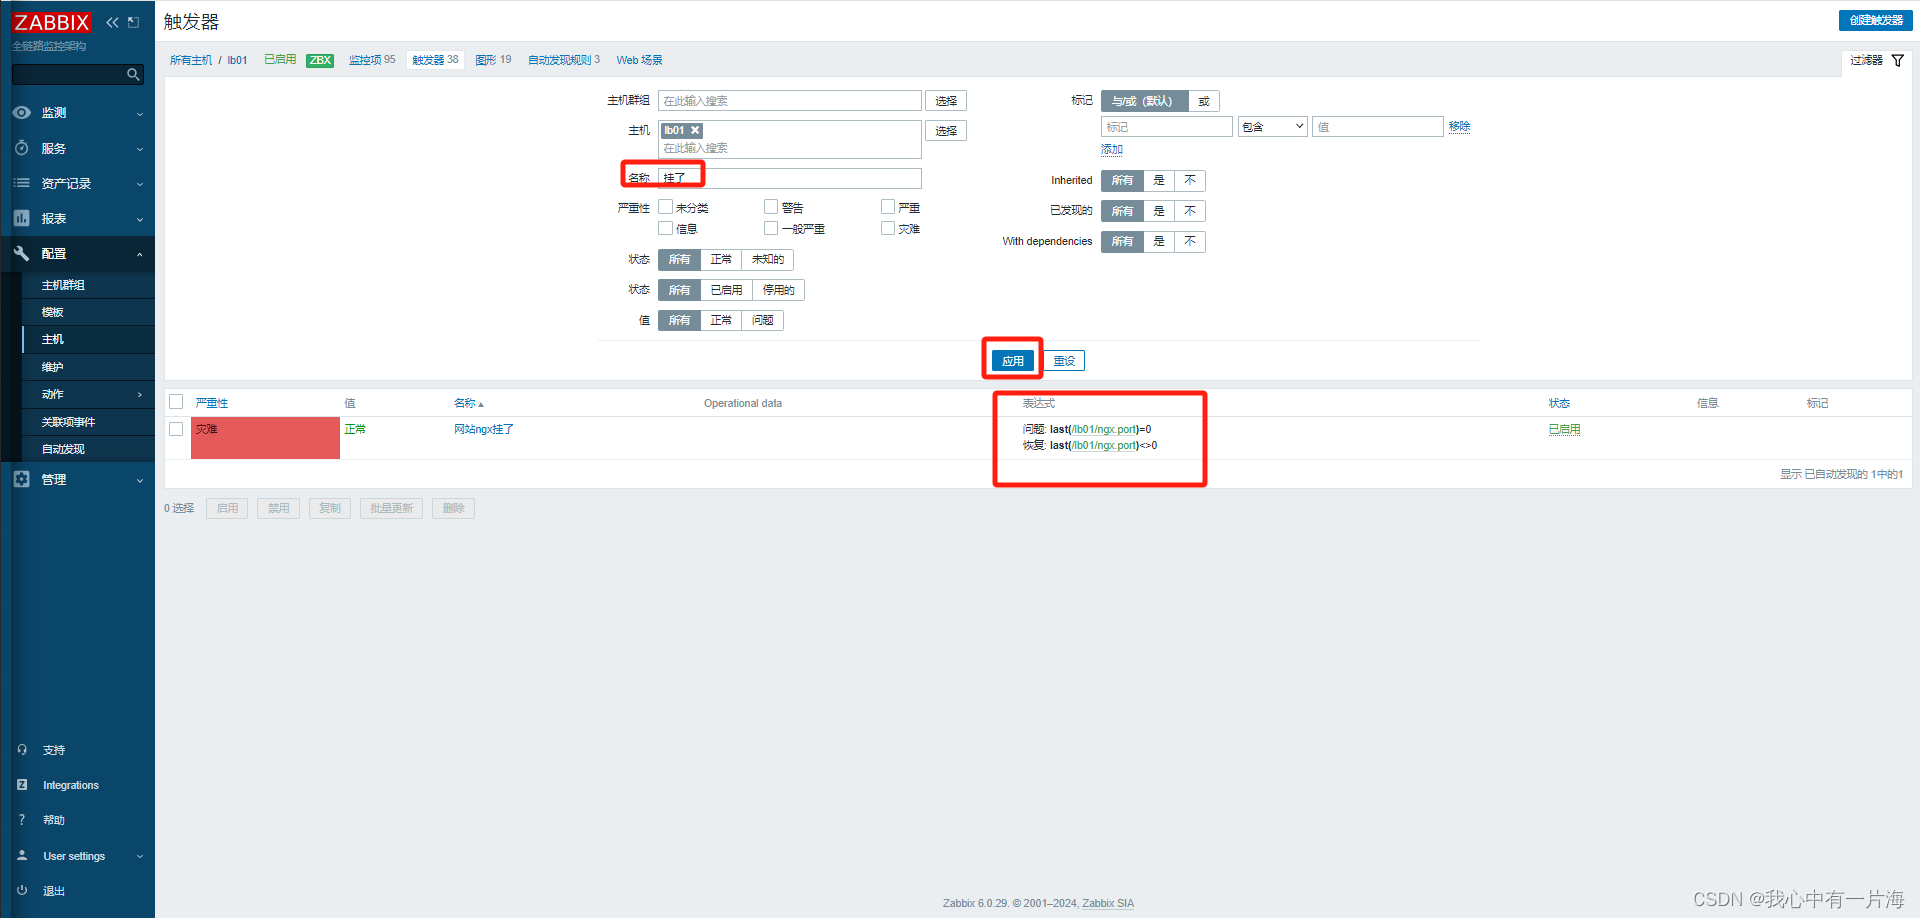Click the sidebar search magnifier icon
Viewport: 1920px width, 918px height.
(133, 75)
